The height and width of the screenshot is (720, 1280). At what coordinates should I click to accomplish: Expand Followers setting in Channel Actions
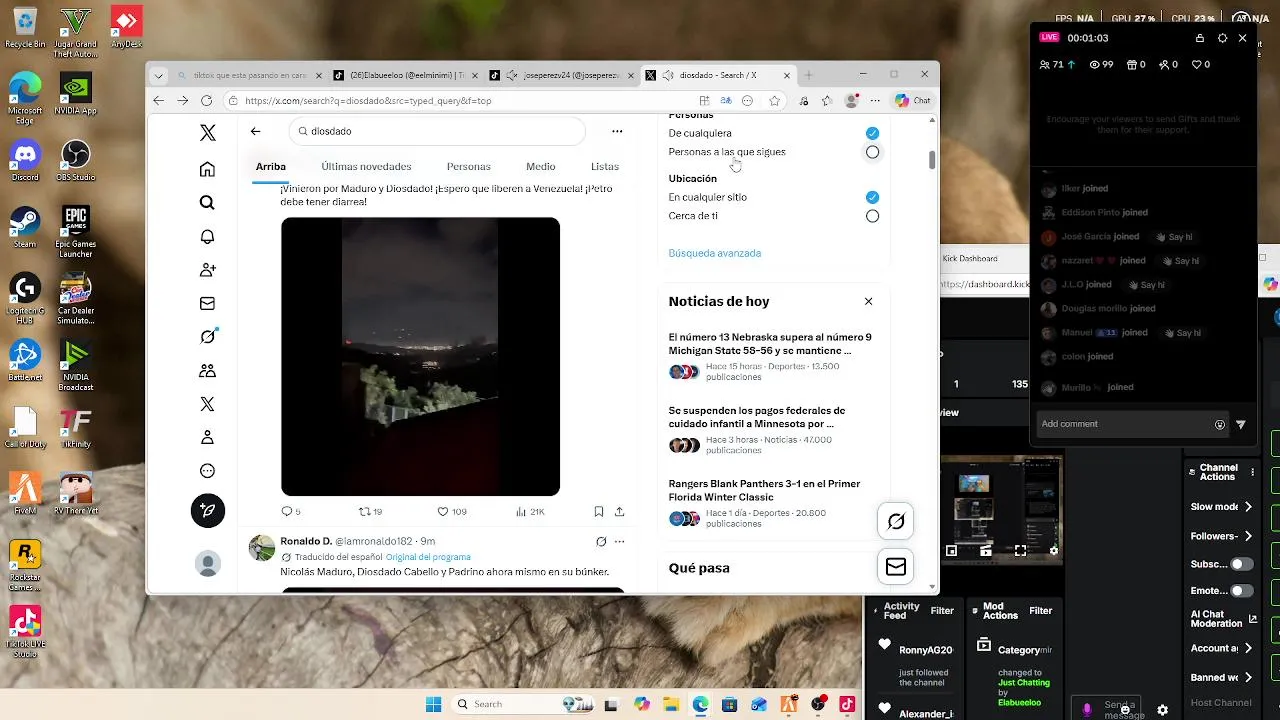1248,536
